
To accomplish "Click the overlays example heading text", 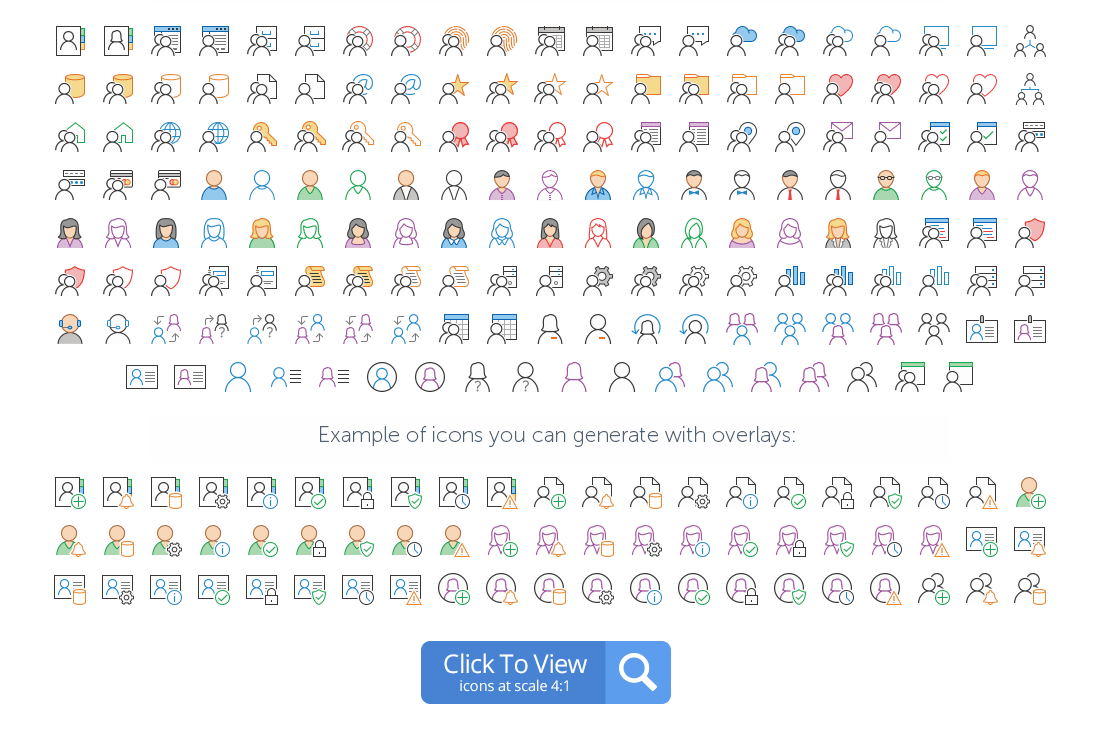I will [557, 435].
